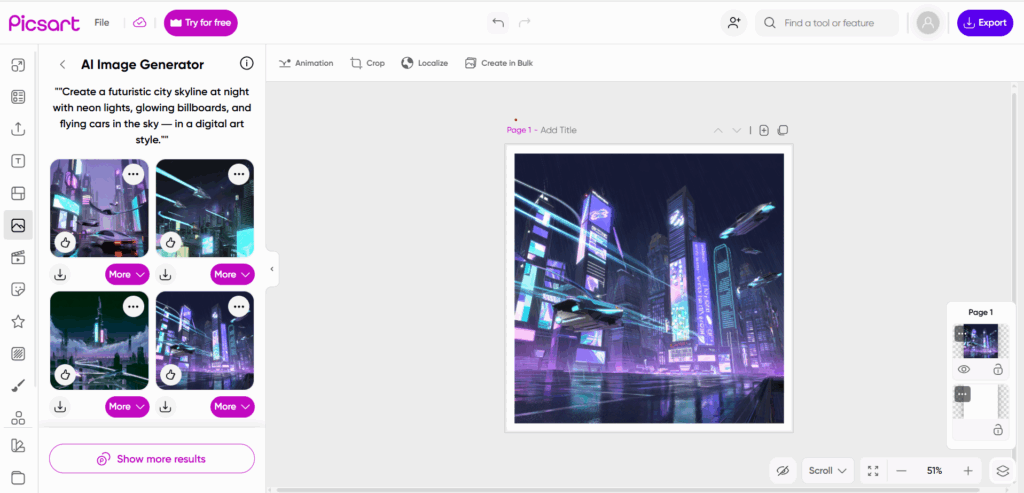
Task: Collapse the left AI Image Generator panel
Action: [272, 269]
